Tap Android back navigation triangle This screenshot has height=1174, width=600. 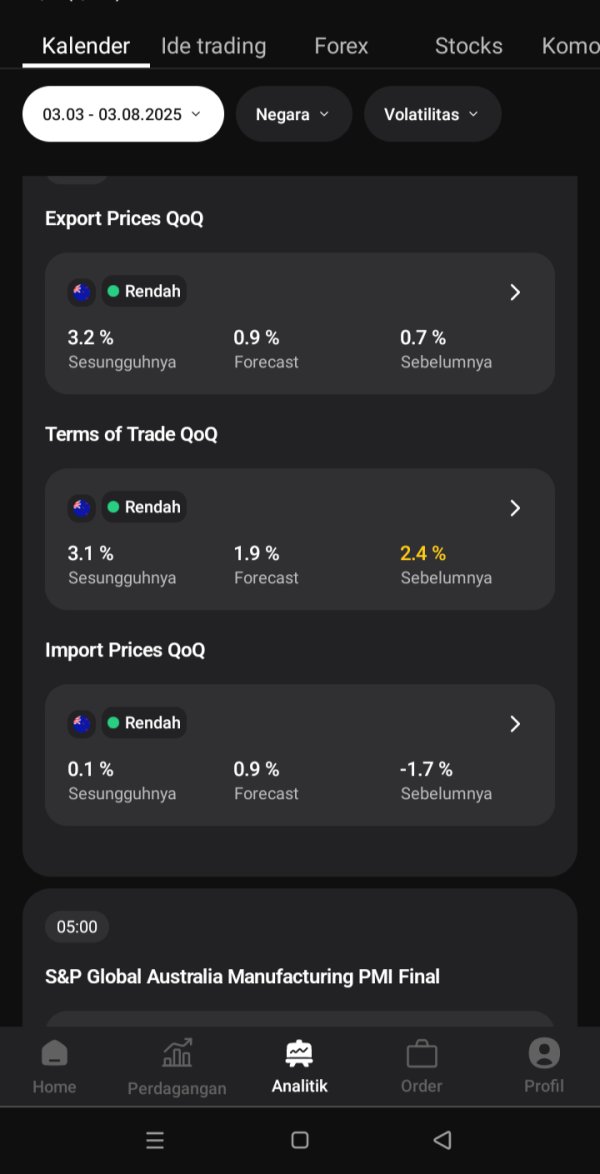[x=442, y=1140]
